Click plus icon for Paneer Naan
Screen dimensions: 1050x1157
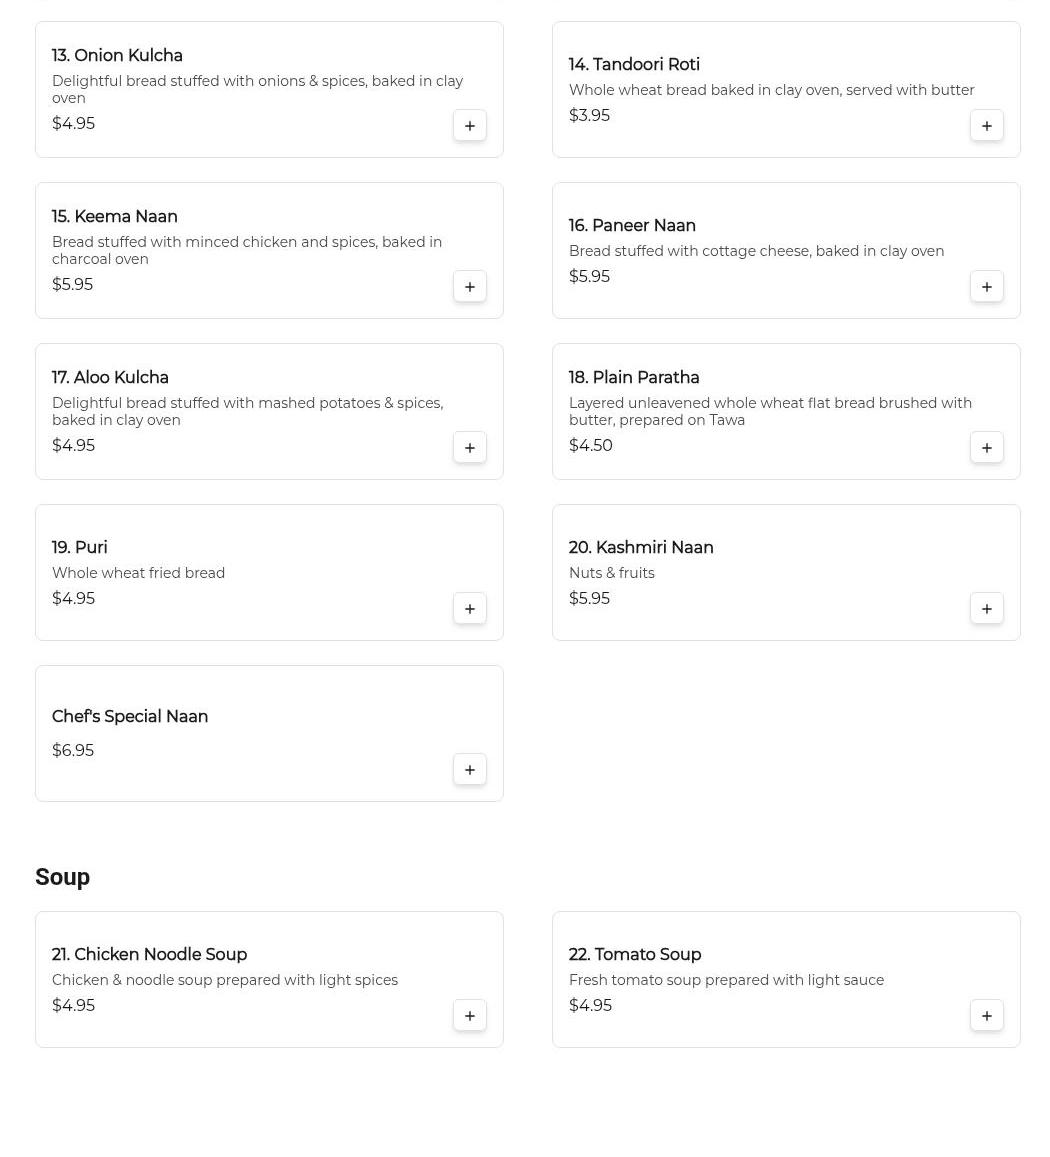pos(986,287)
